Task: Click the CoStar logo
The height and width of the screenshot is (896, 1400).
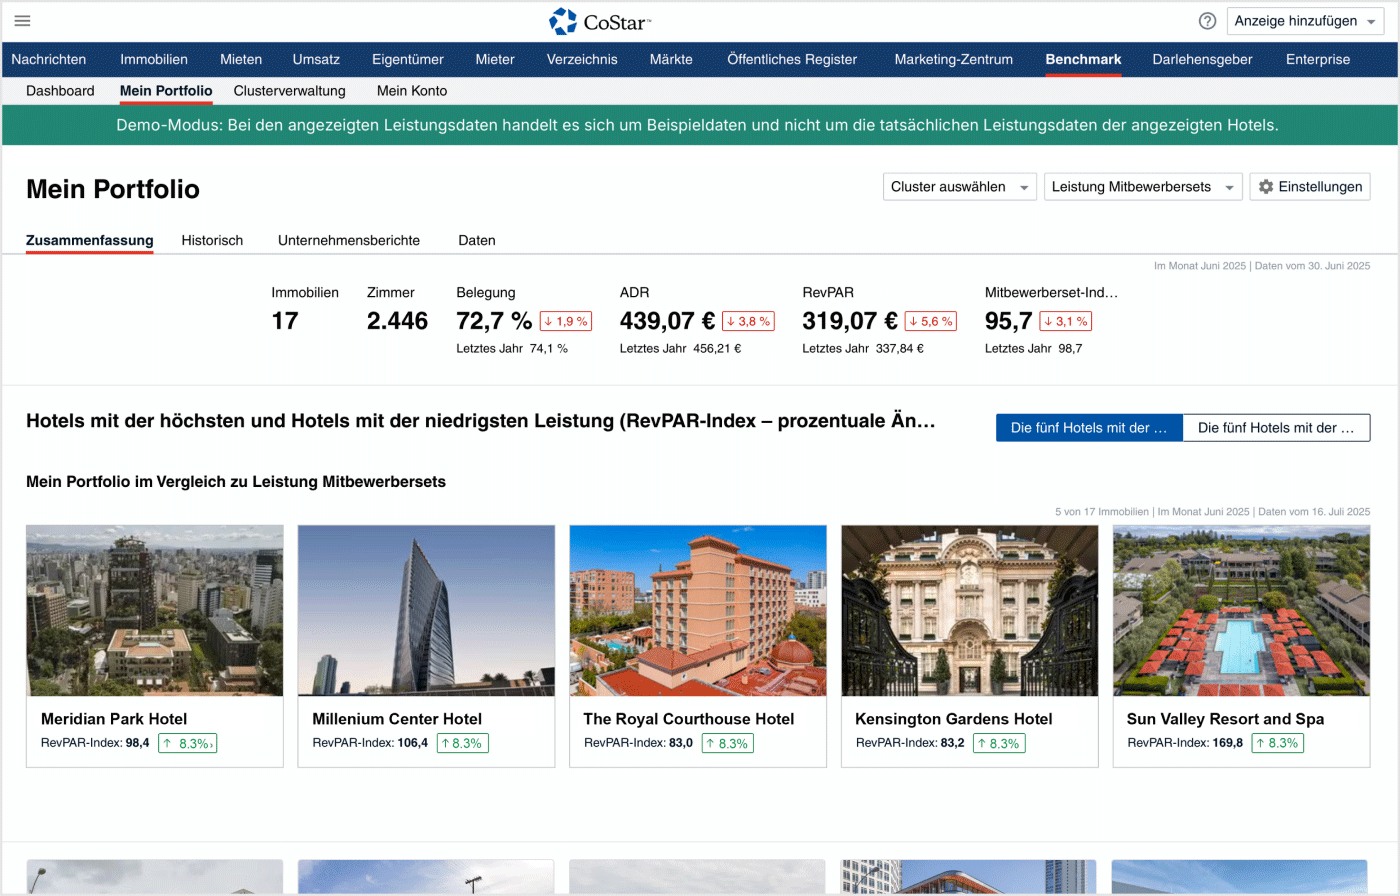Action: point(600,21)
